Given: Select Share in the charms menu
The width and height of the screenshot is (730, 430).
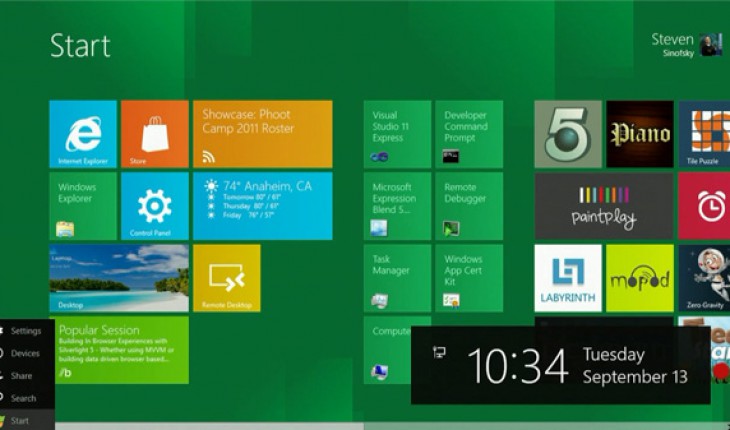Looking at the screenshot, I should tap(27, 376).
